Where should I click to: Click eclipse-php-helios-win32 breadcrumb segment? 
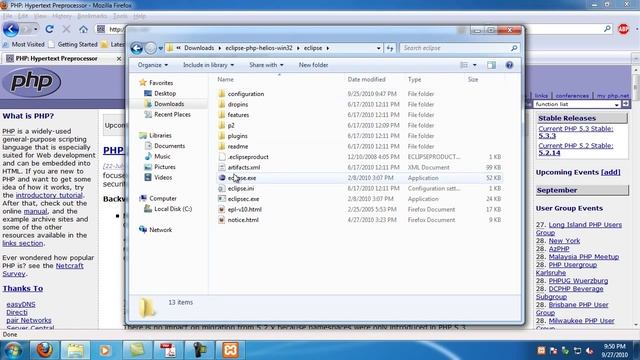(259, 48)
